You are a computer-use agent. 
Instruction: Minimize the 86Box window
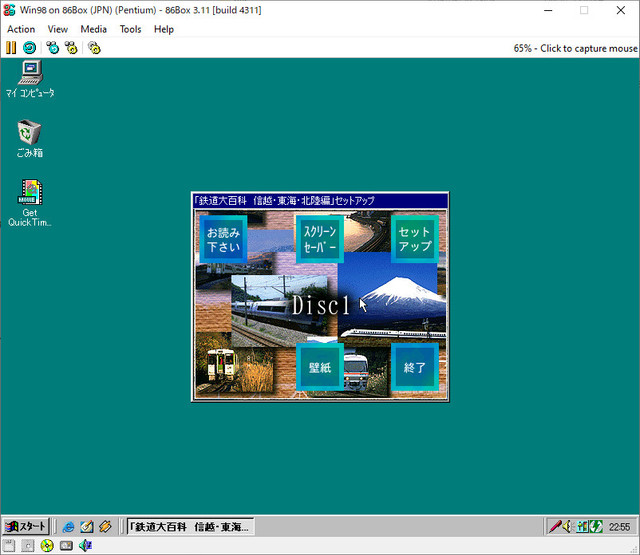[548, 10]
